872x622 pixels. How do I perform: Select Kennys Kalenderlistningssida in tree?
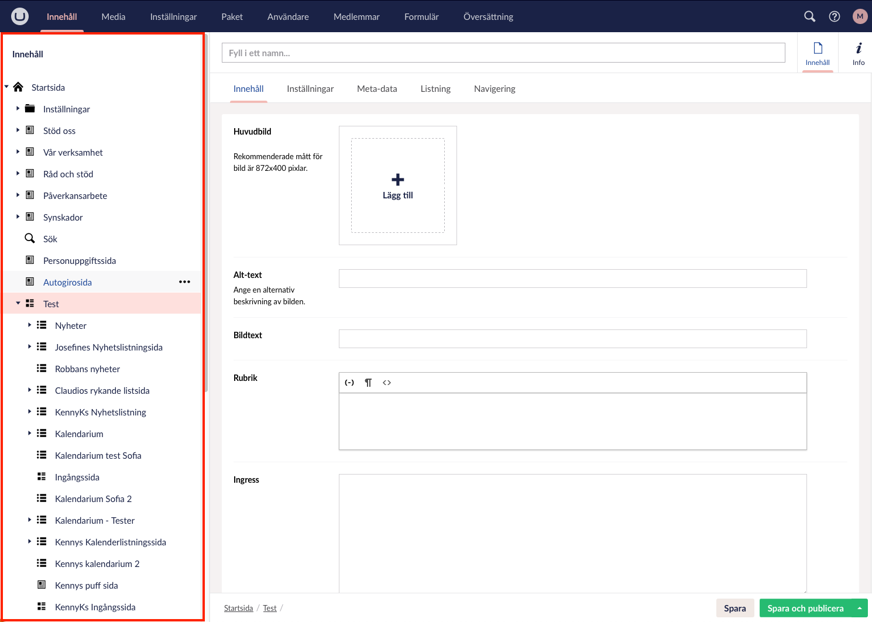111,542
